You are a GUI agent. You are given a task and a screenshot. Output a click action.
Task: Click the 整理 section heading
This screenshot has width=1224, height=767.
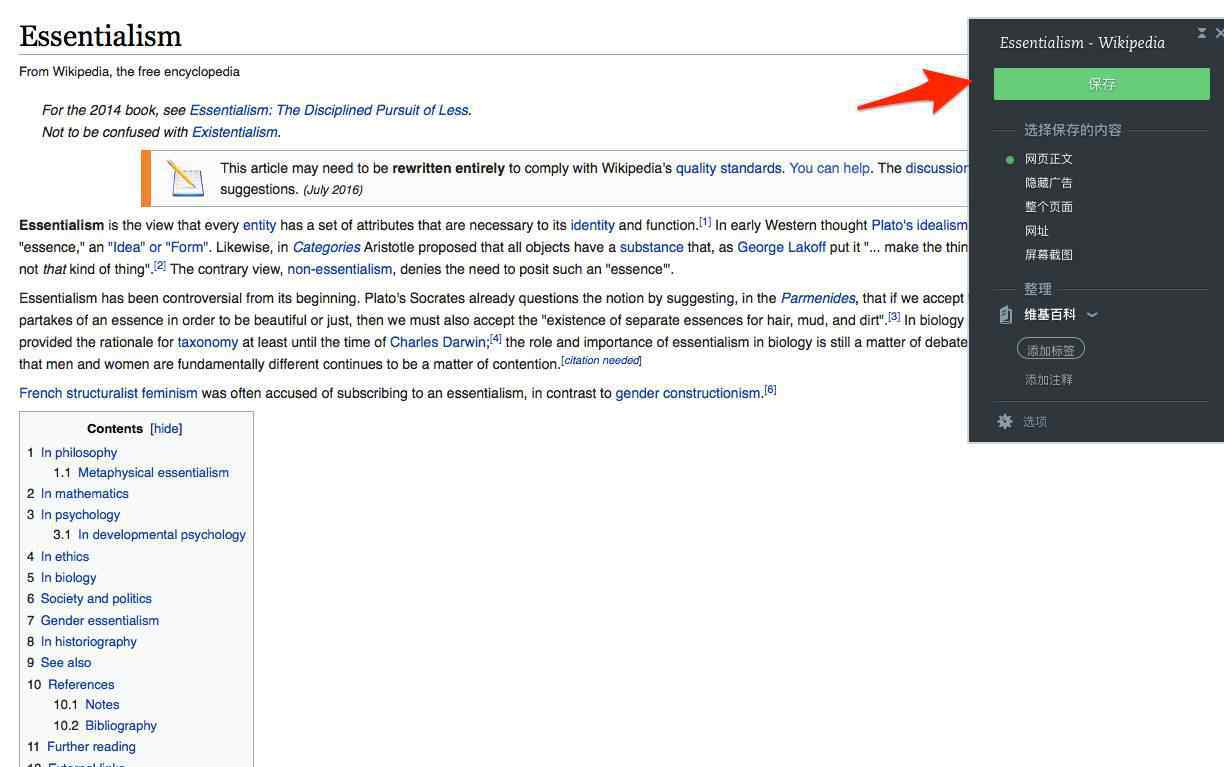pyautogui.click(x=1038, y=289)
